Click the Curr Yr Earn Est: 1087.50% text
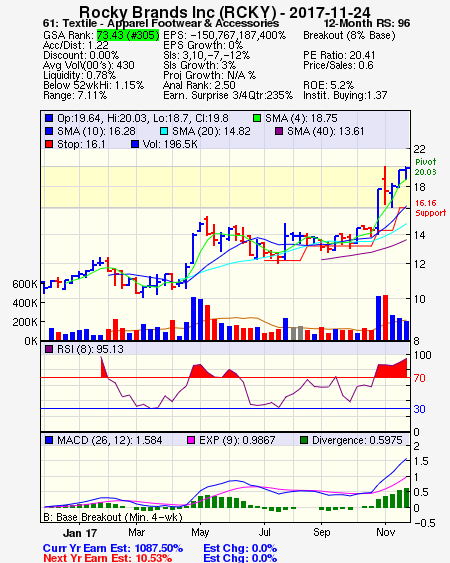 [113, 549]
